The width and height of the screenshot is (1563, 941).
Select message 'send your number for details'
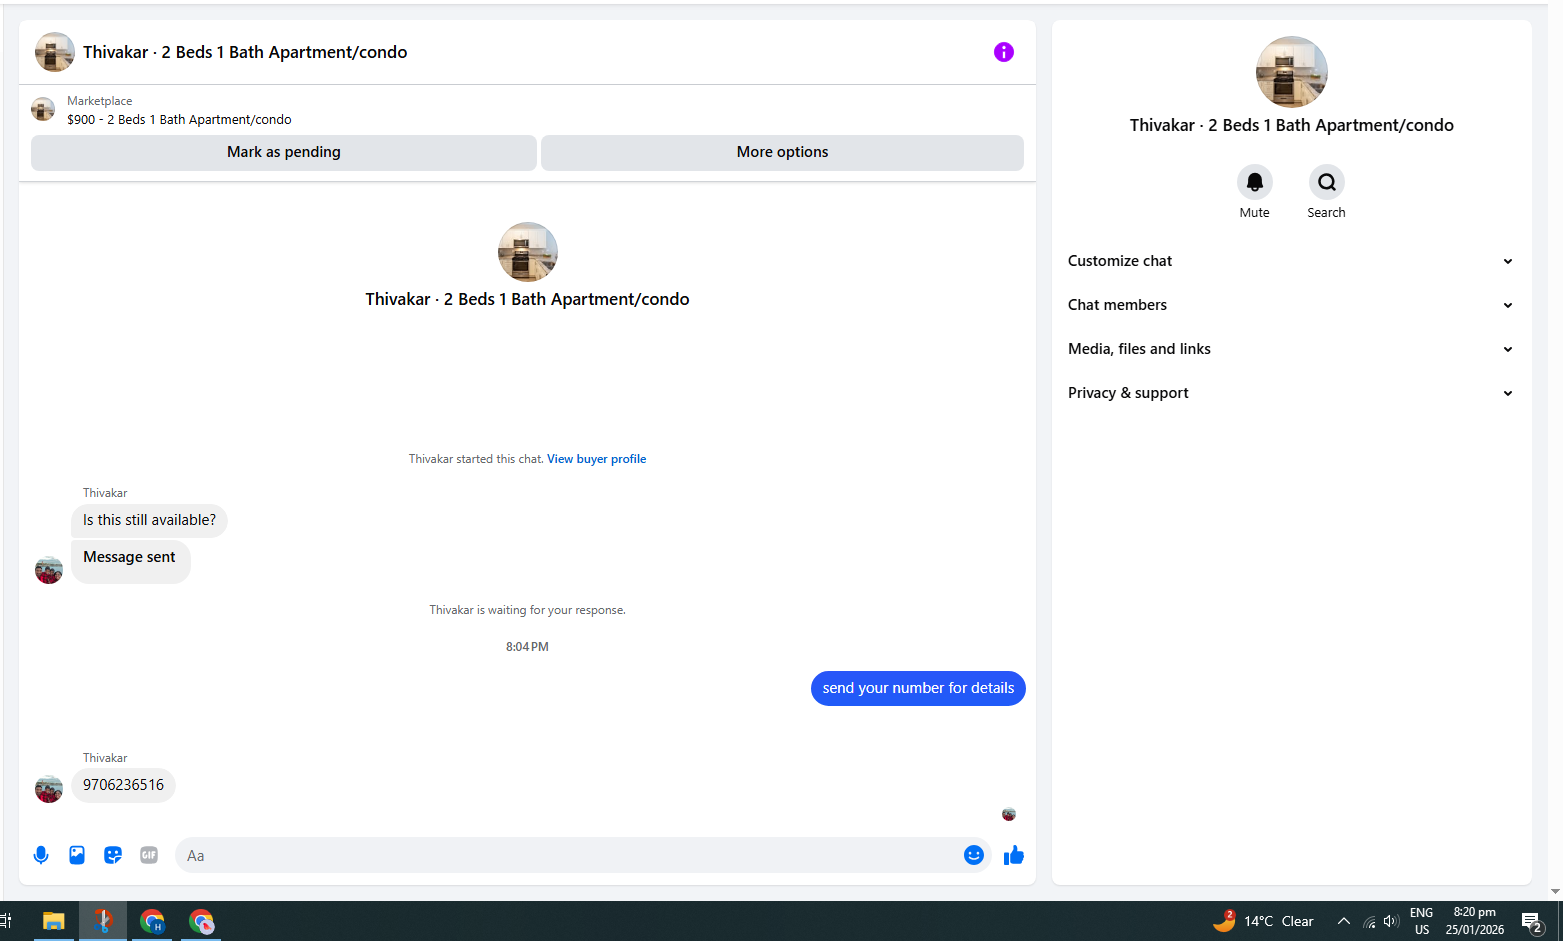[x=918, y=688]
